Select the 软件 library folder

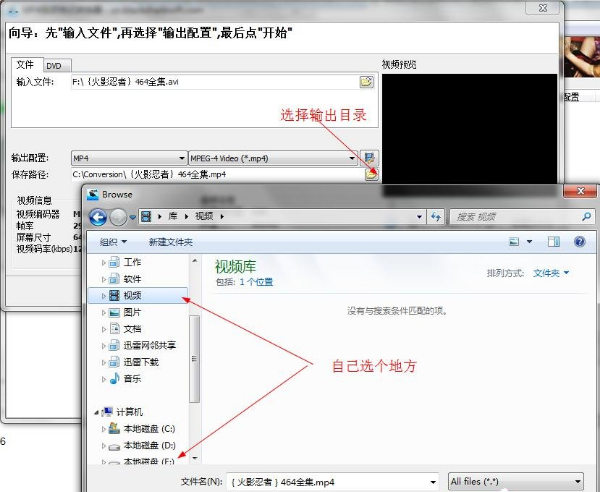coord(133,279)
